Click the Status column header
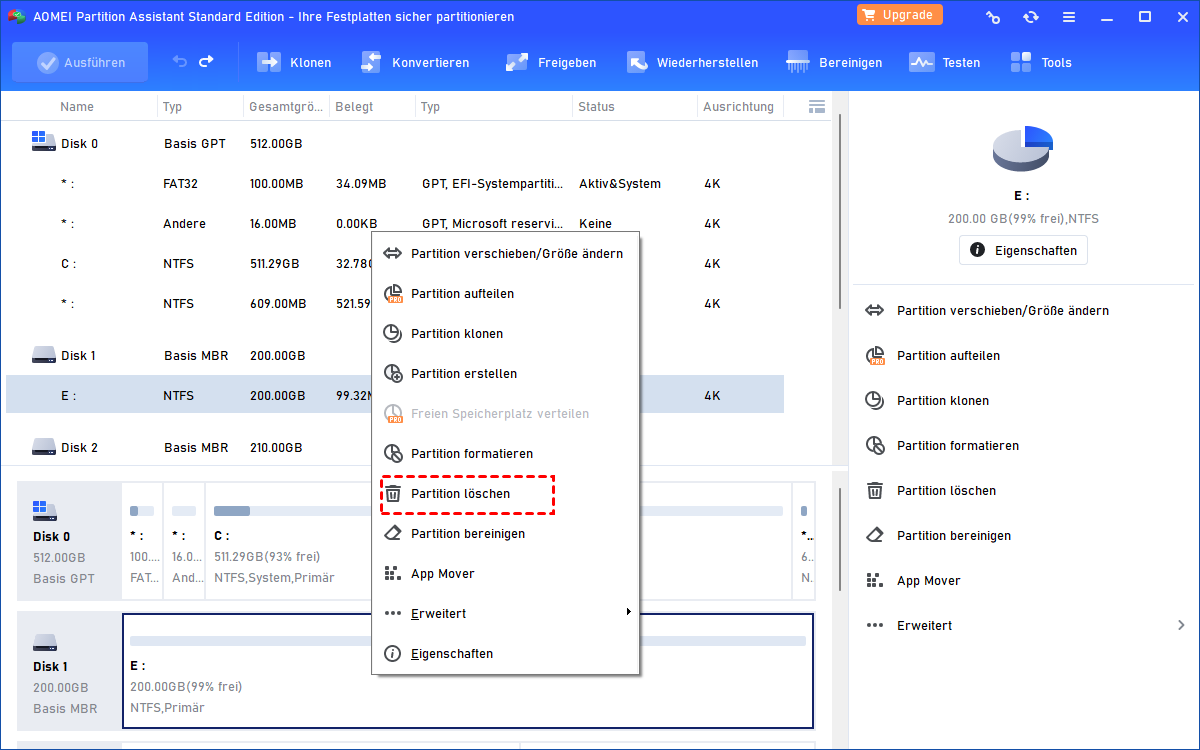Viewport: 1200px width, 750px height. (596, 106)
